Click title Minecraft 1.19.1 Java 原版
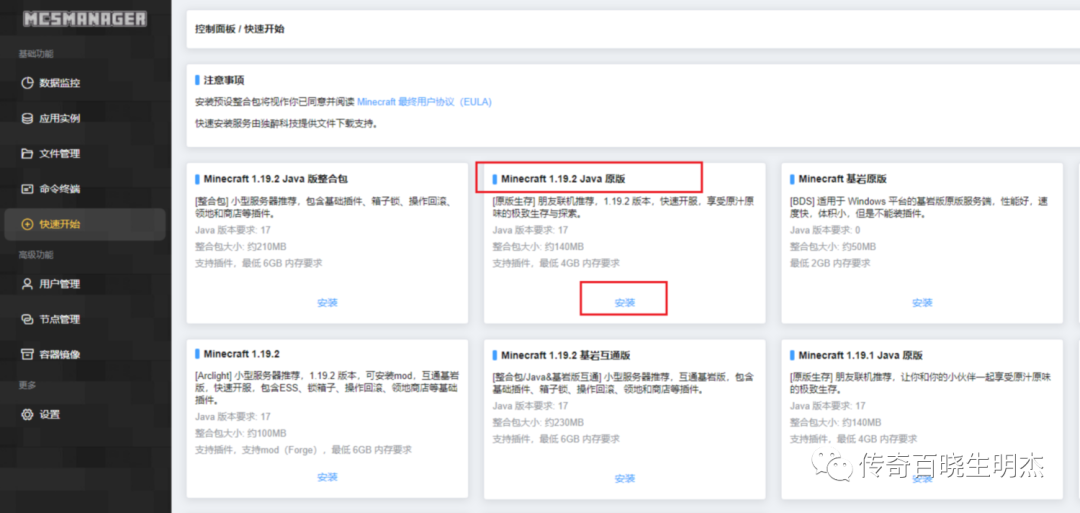This screenshot has height=513, width=1080. click(860, 355)
